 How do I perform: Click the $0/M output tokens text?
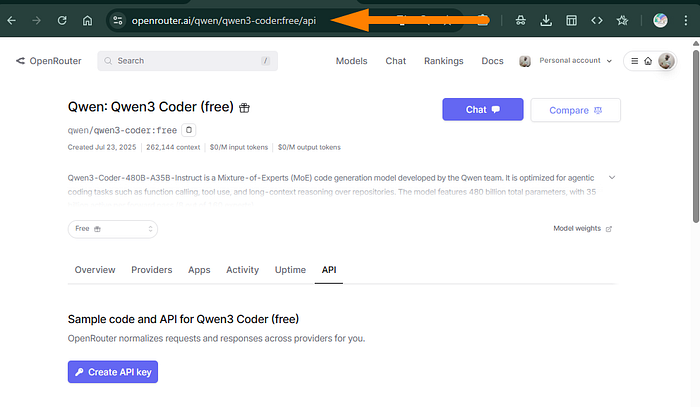tap(309, 147)
